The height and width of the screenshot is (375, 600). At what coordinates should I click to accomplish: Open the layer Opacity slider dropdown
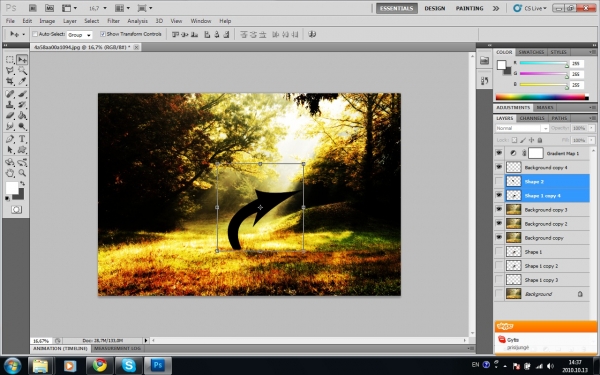coord(592,128)
